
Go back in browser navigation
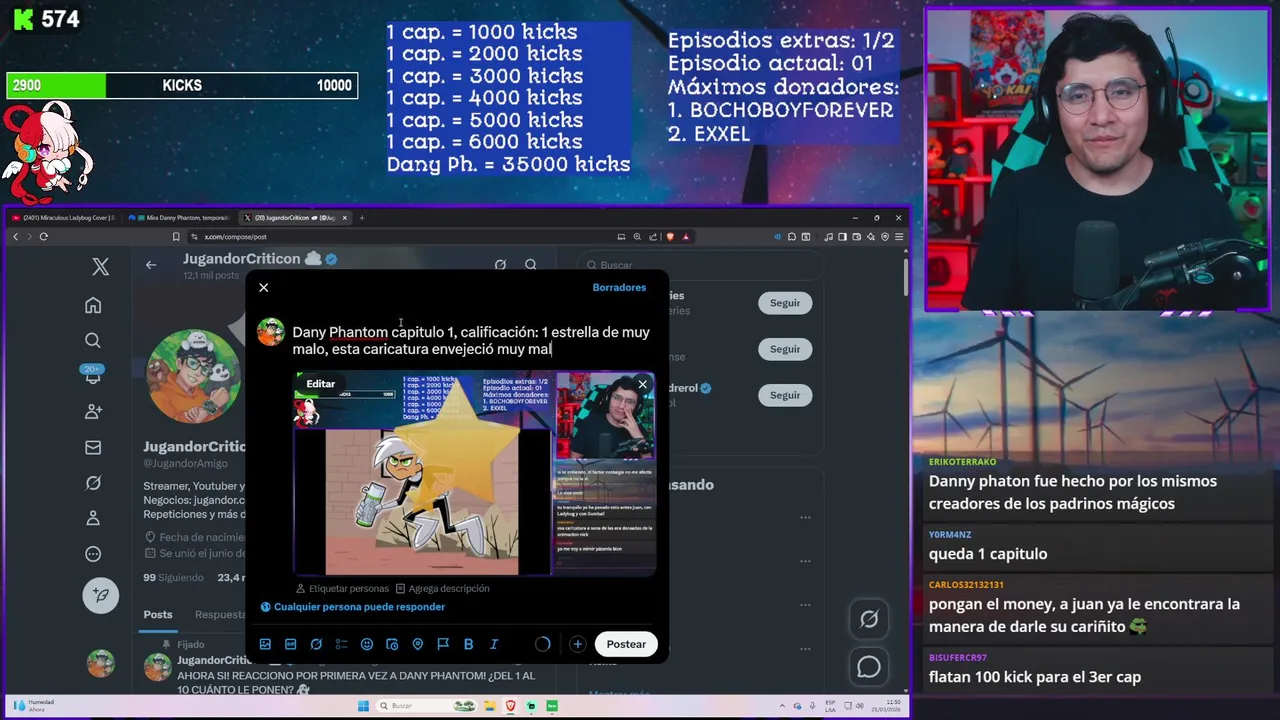15,237
